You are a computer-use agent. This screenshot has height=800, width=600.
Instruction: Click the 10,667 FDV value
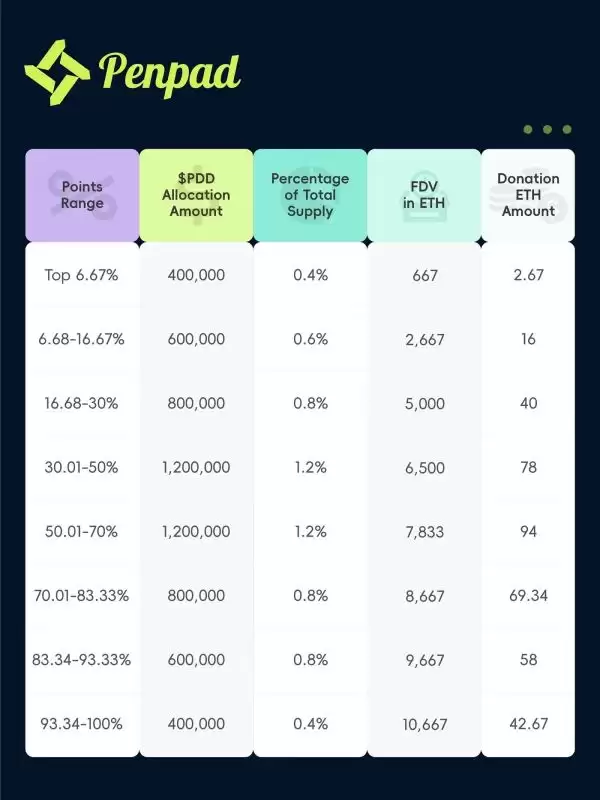tap(425, 724)
